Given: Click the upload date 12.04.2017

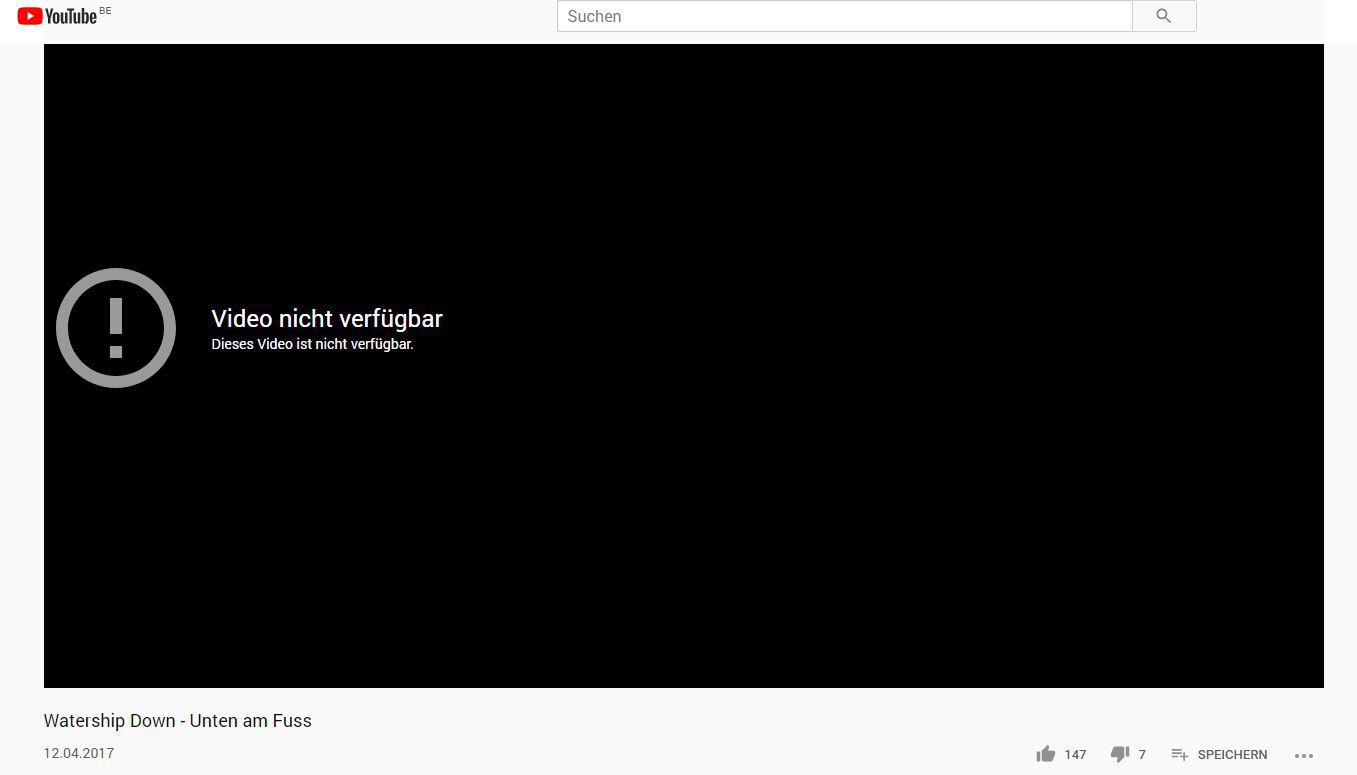Looking at the screenshot, I should click(x=79, y=753).
